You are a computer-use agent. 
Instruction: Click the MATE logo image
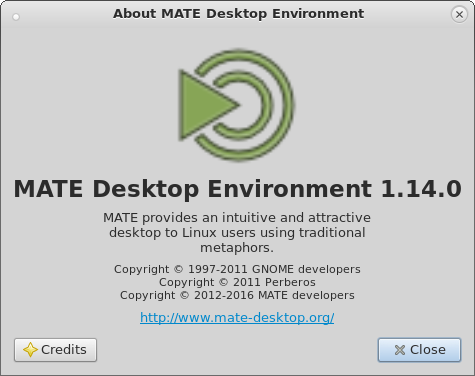[236, 105]
